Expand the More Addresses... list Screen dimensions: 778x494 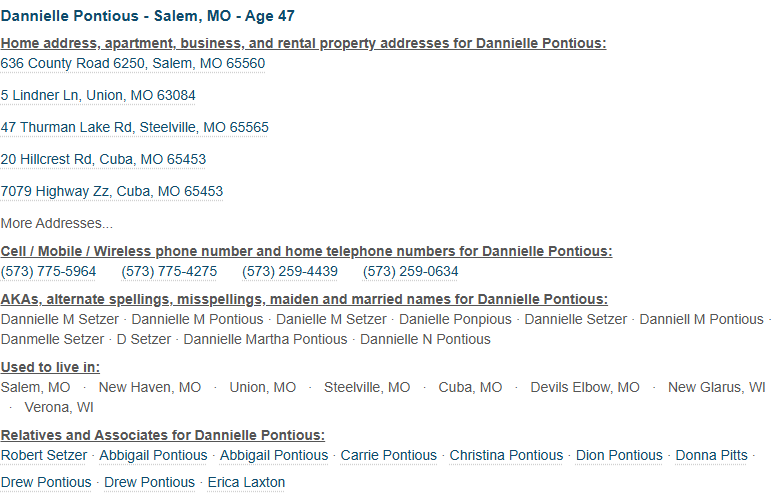point(57,223)
